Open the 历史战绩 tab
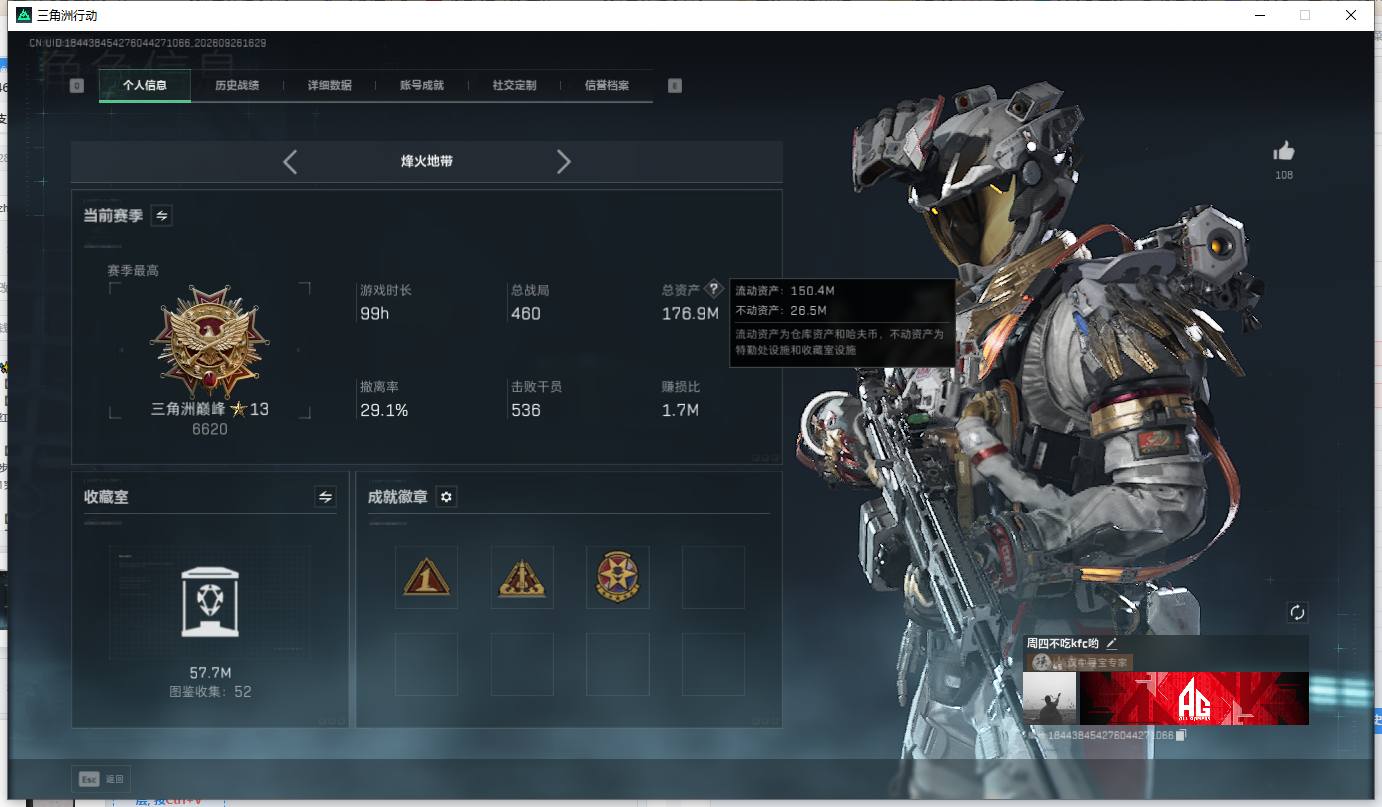1382x807 pixels. click(x=237, y=86)
